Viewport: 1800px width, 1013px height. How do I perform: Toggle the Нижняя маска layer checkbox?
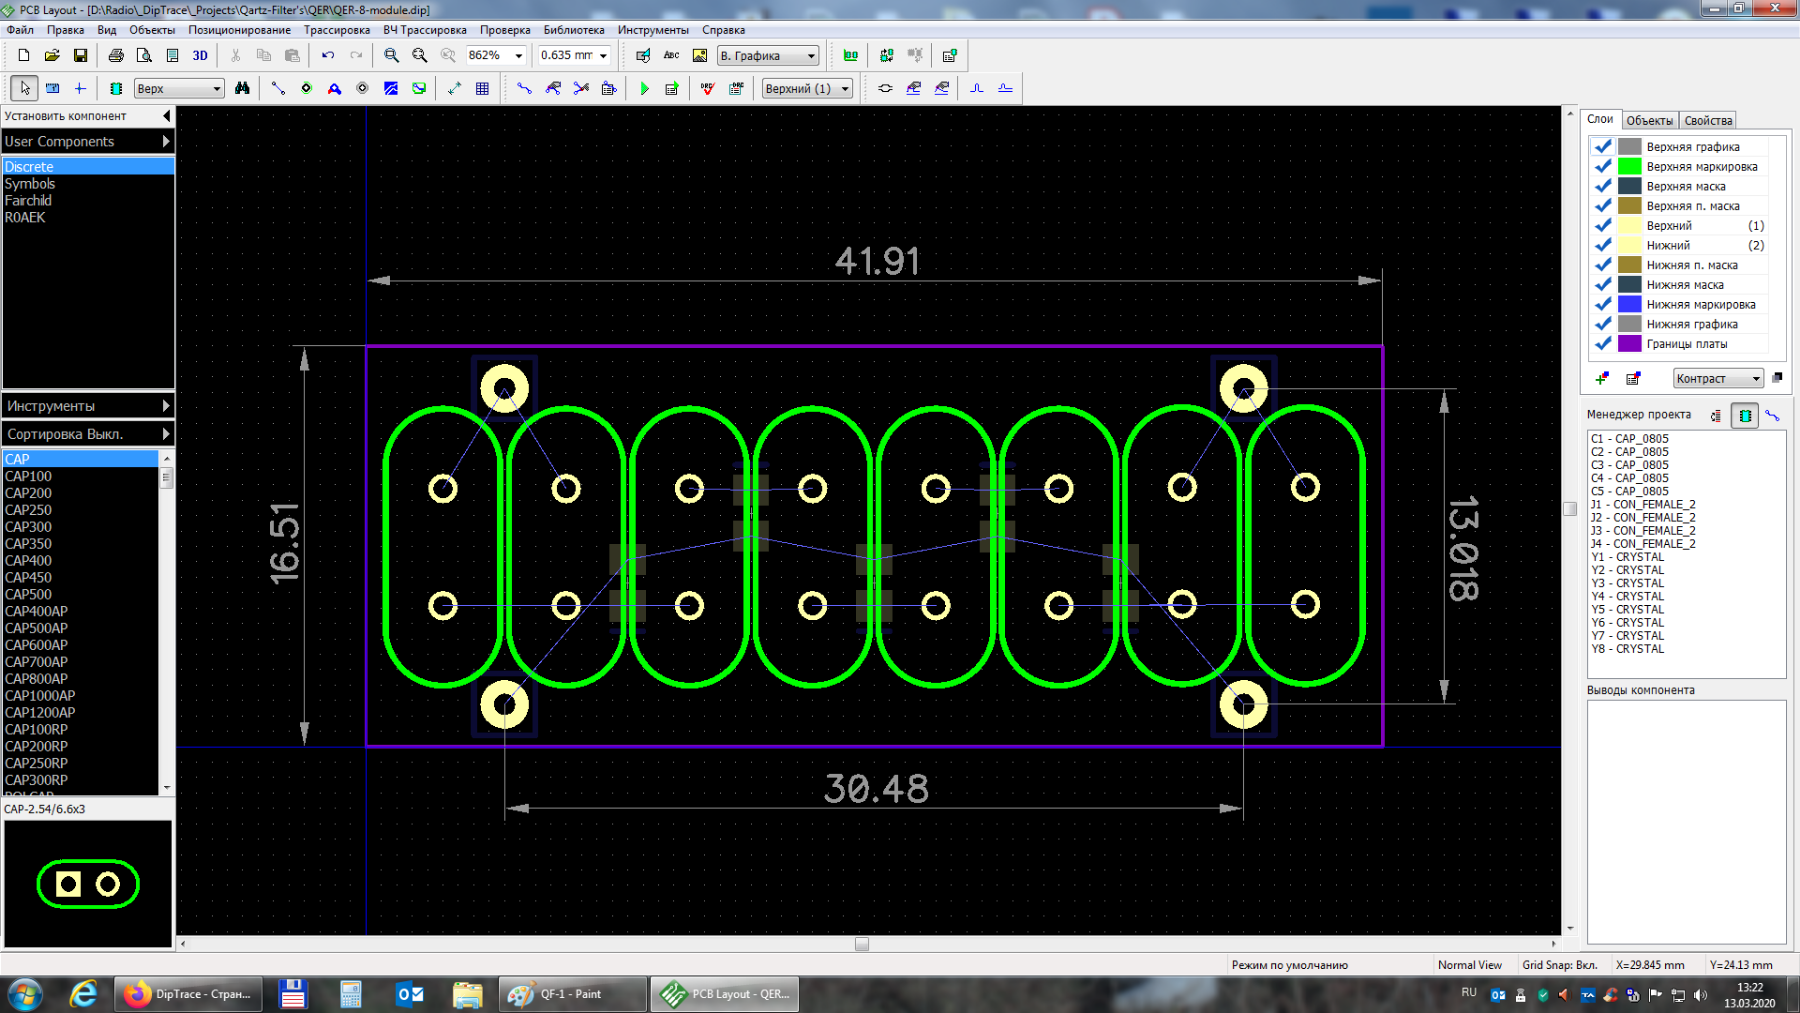pos(1603,285)
